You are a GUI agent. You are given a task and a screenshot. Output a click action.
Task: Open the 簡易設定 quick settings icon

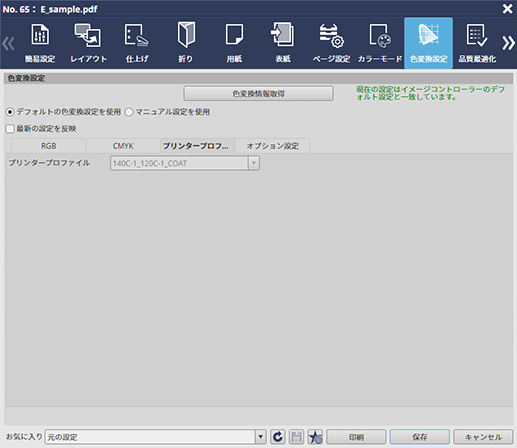[x=40, y=43]
